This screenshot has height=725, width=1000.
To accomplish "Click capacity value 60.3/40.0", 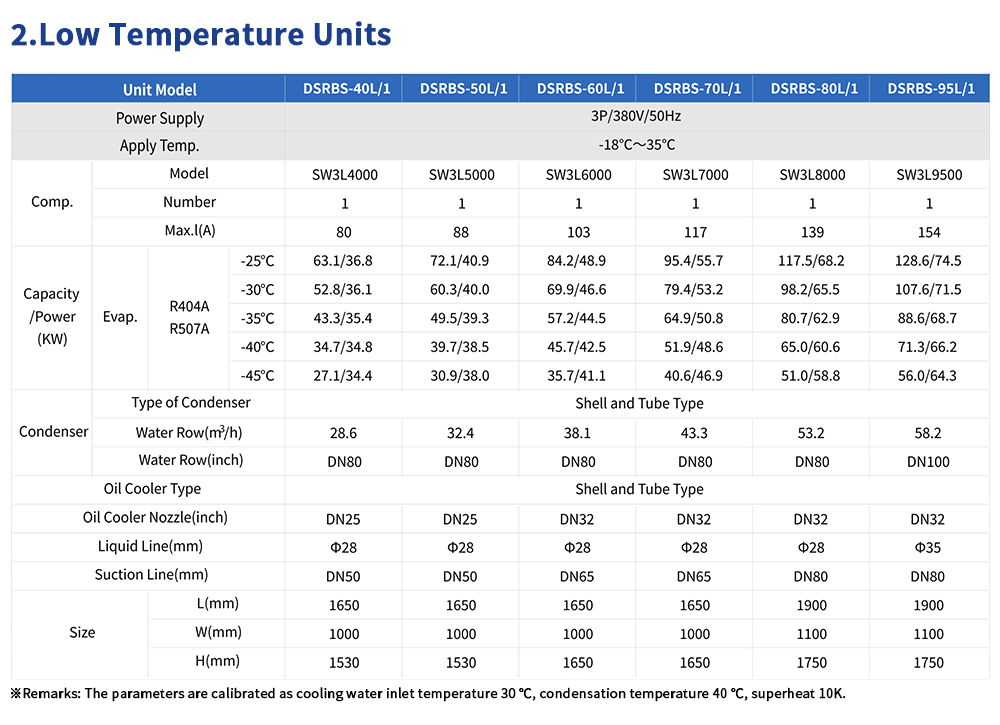I will (x=459, y=289).
